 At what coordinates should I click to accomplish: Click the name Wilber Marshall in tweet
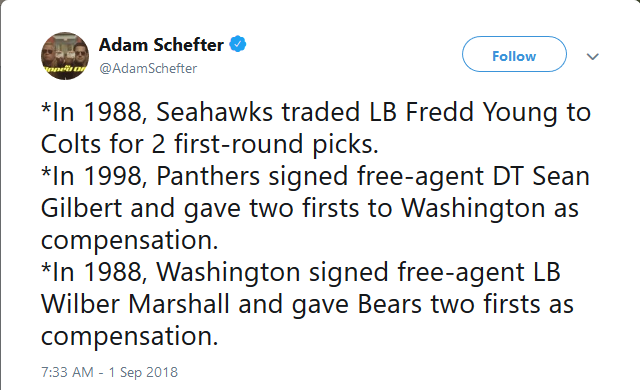click(135, 304)
